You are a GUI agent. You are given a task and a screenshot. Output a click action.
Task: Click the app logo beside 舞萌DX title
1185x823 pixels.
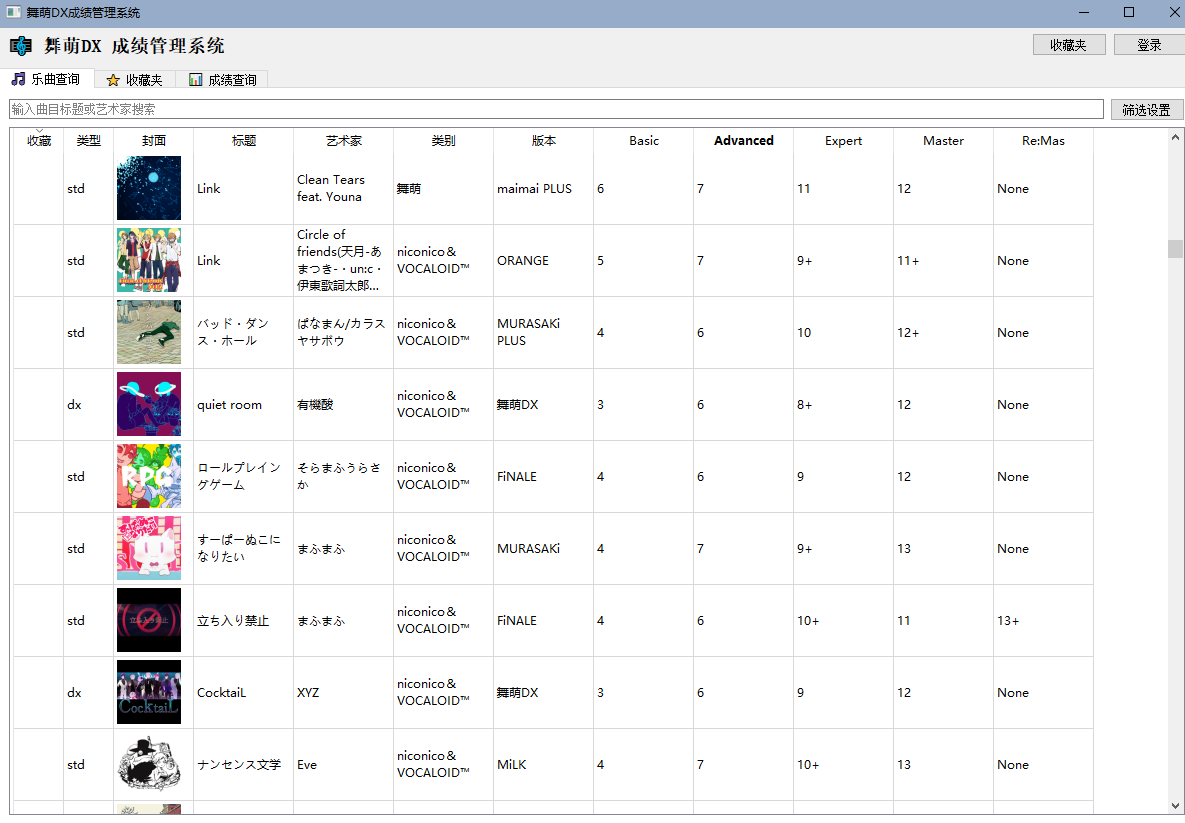pos(20,46)
